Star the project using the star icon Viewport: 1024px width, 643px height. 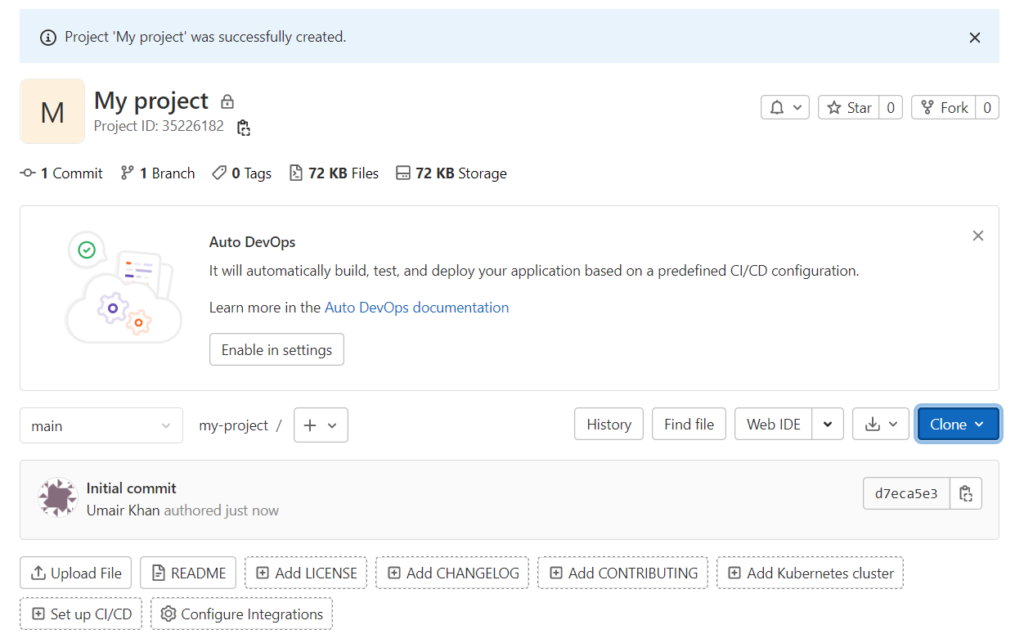(836, 107)
